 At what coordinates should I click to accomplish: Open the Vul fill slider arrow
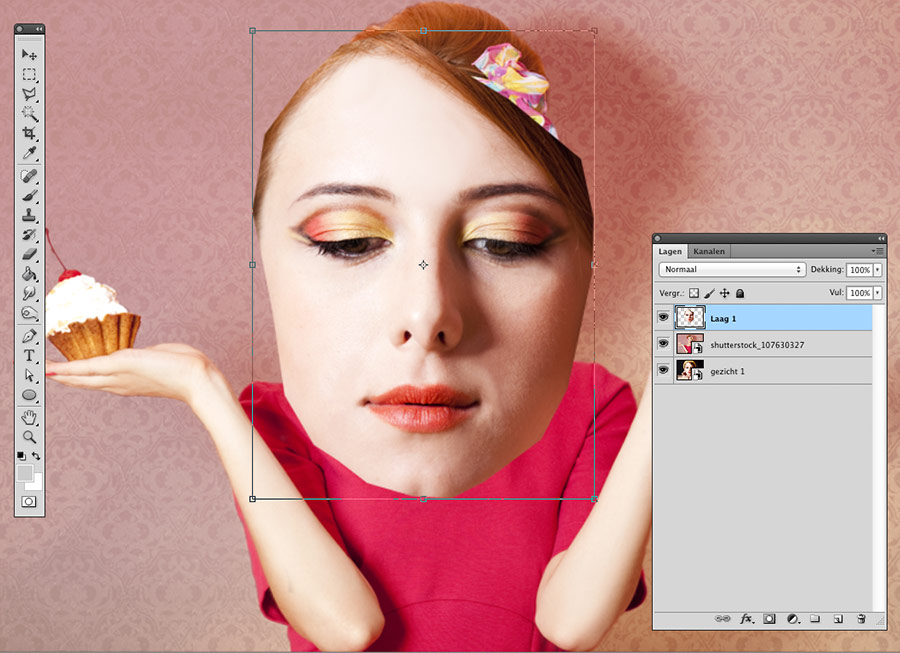pos(878,293)
